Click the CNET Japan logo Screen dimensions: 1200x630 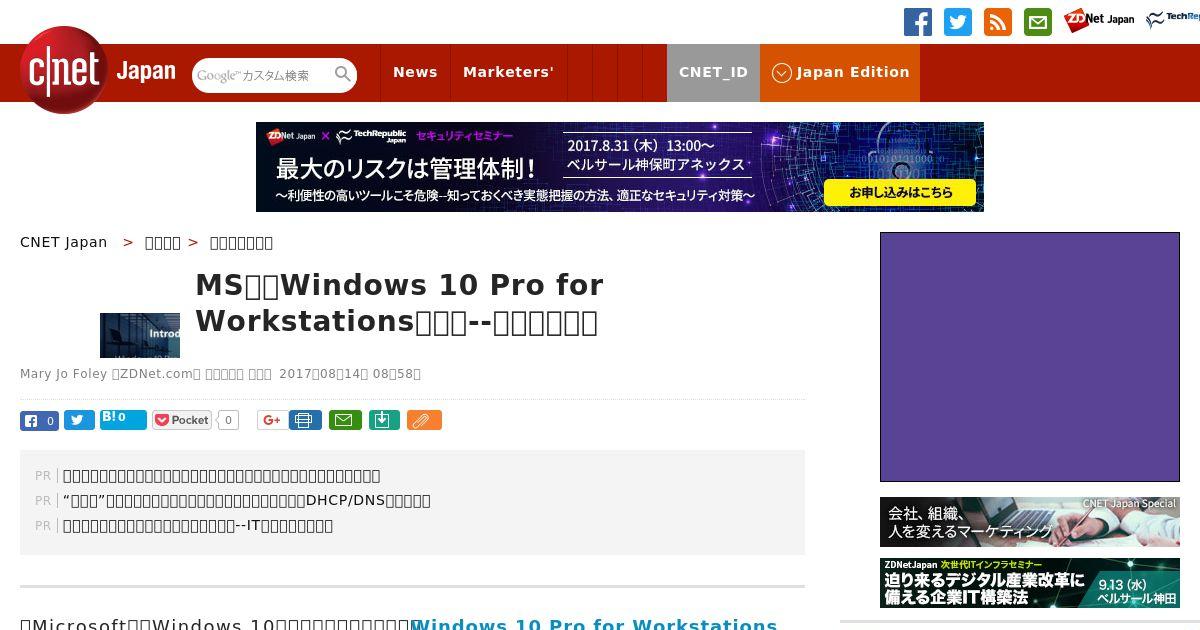click(98, 70)
